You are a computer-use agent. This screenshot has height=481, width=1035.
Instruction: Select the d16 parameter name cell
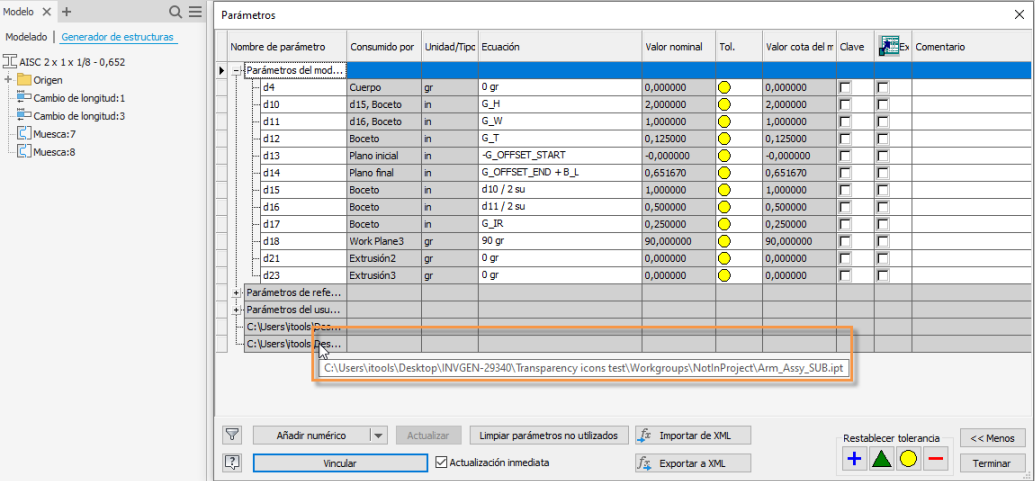pyautogui.click(x=303, y=207)
